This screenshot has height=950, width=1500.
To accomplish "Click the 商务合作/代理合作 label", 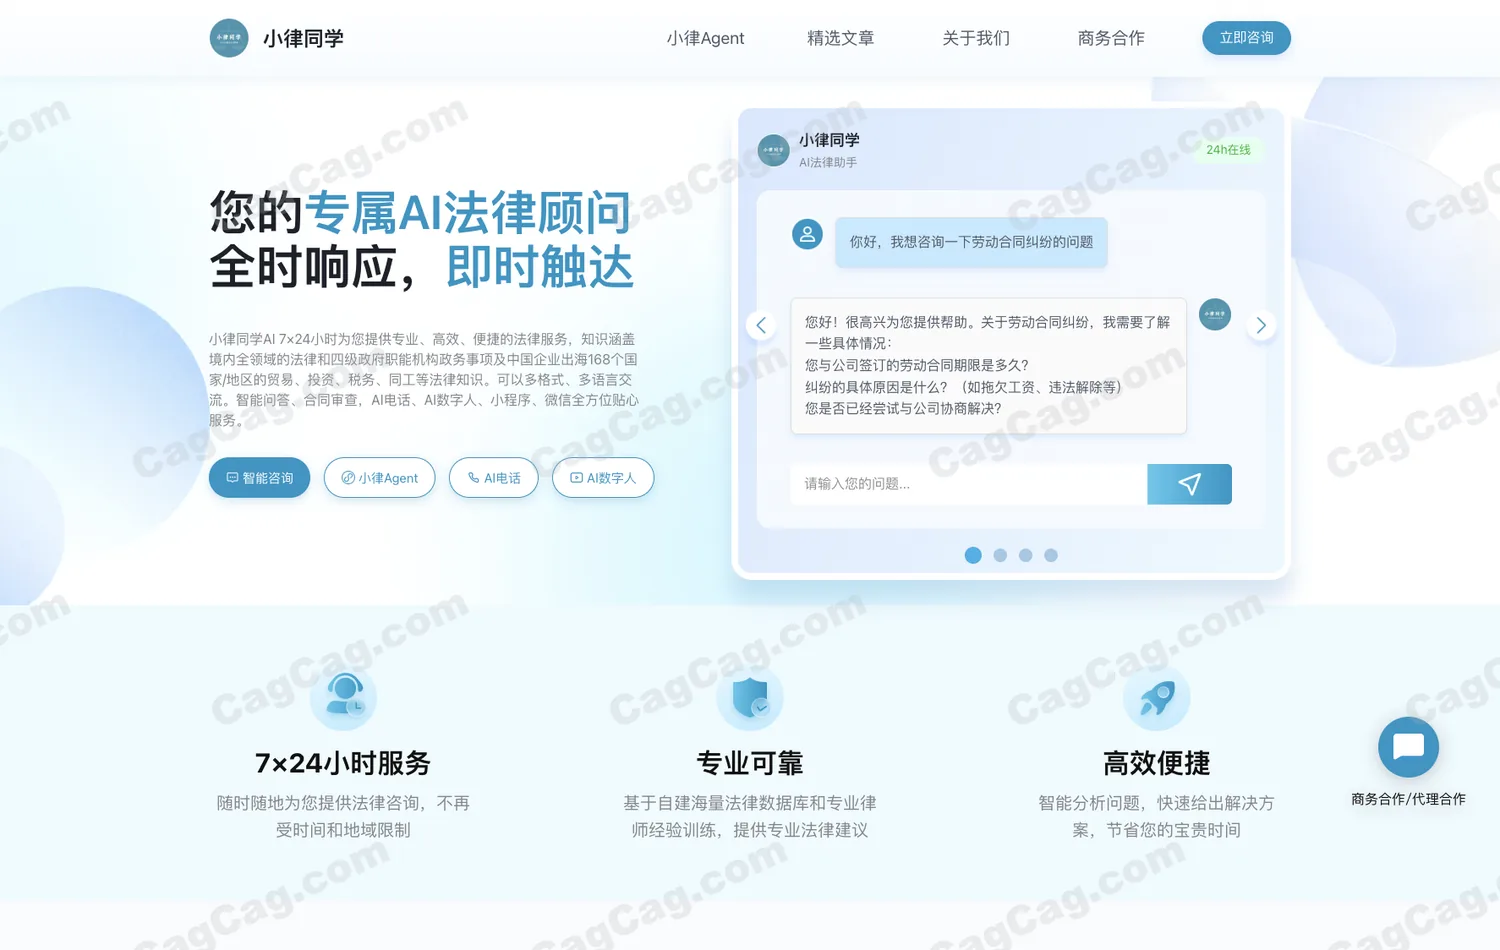I will tap(1408, 799).
